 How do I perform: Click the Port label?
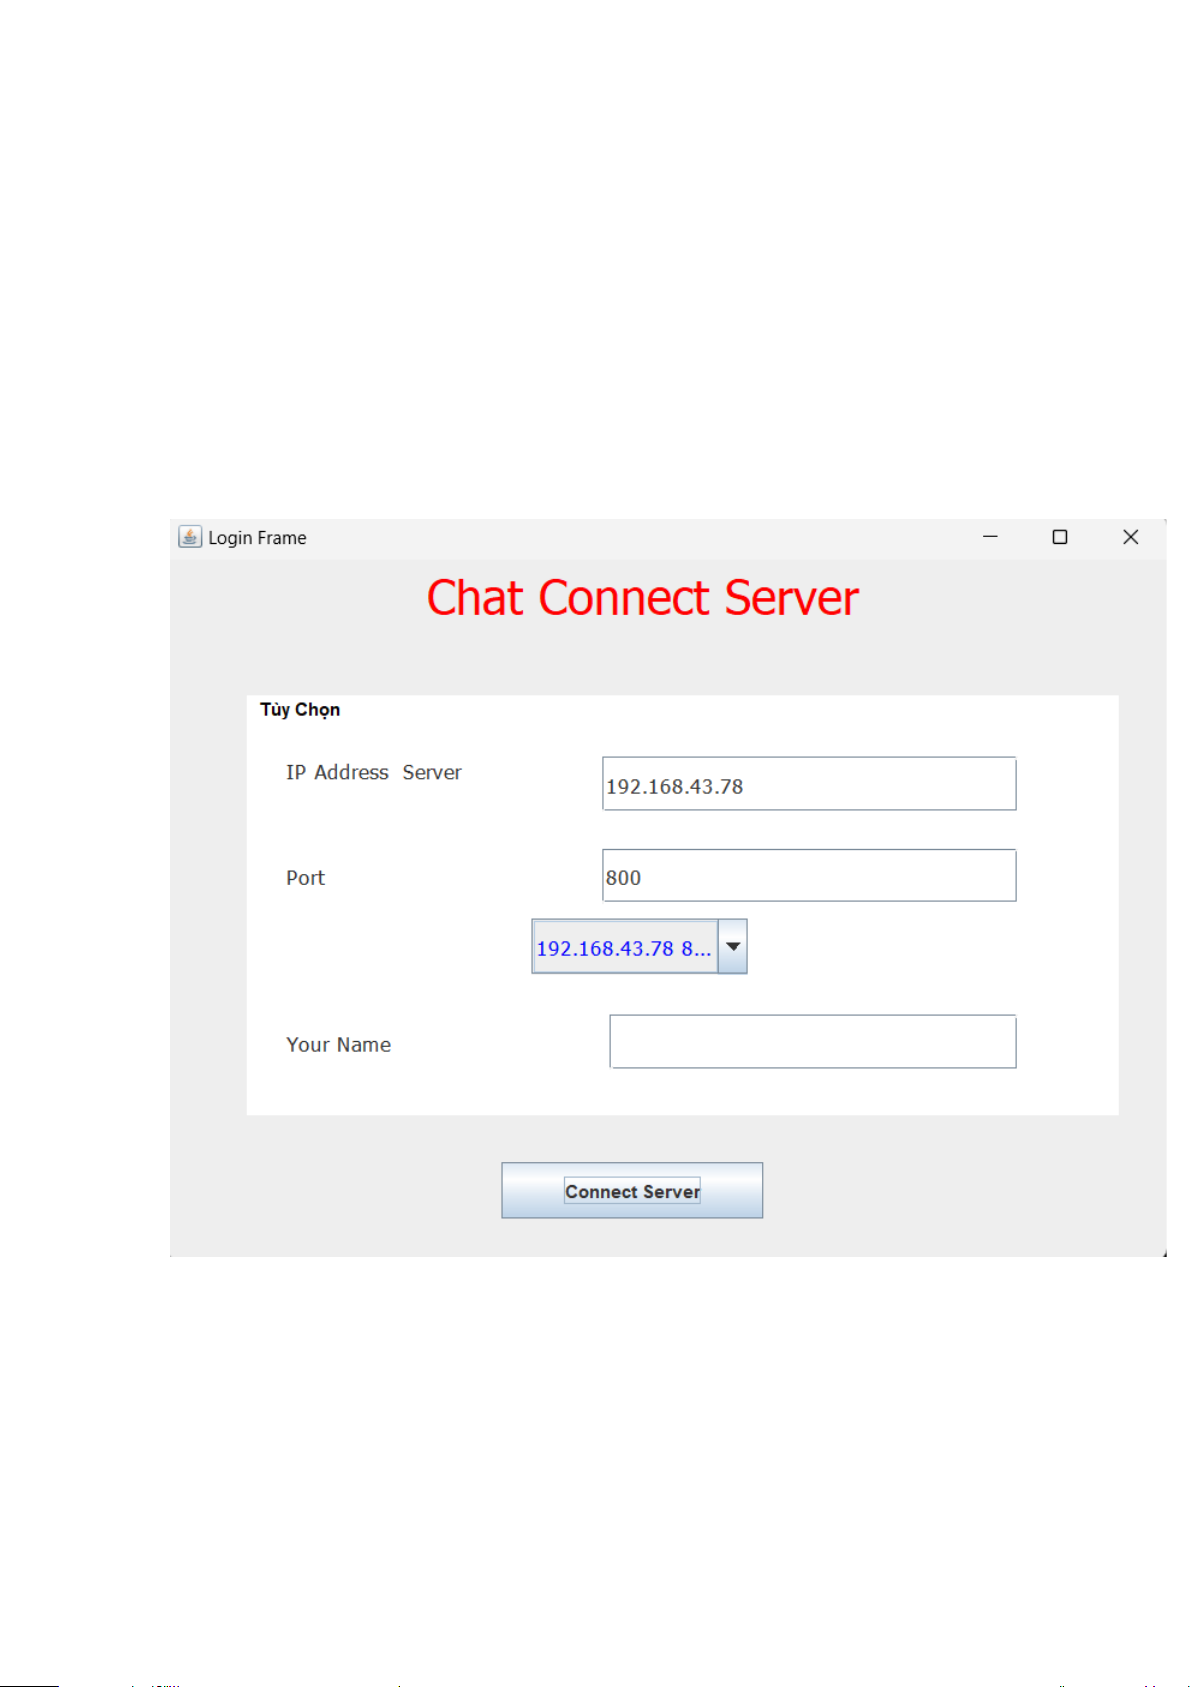pyautogui.click(x=305, y=878)
